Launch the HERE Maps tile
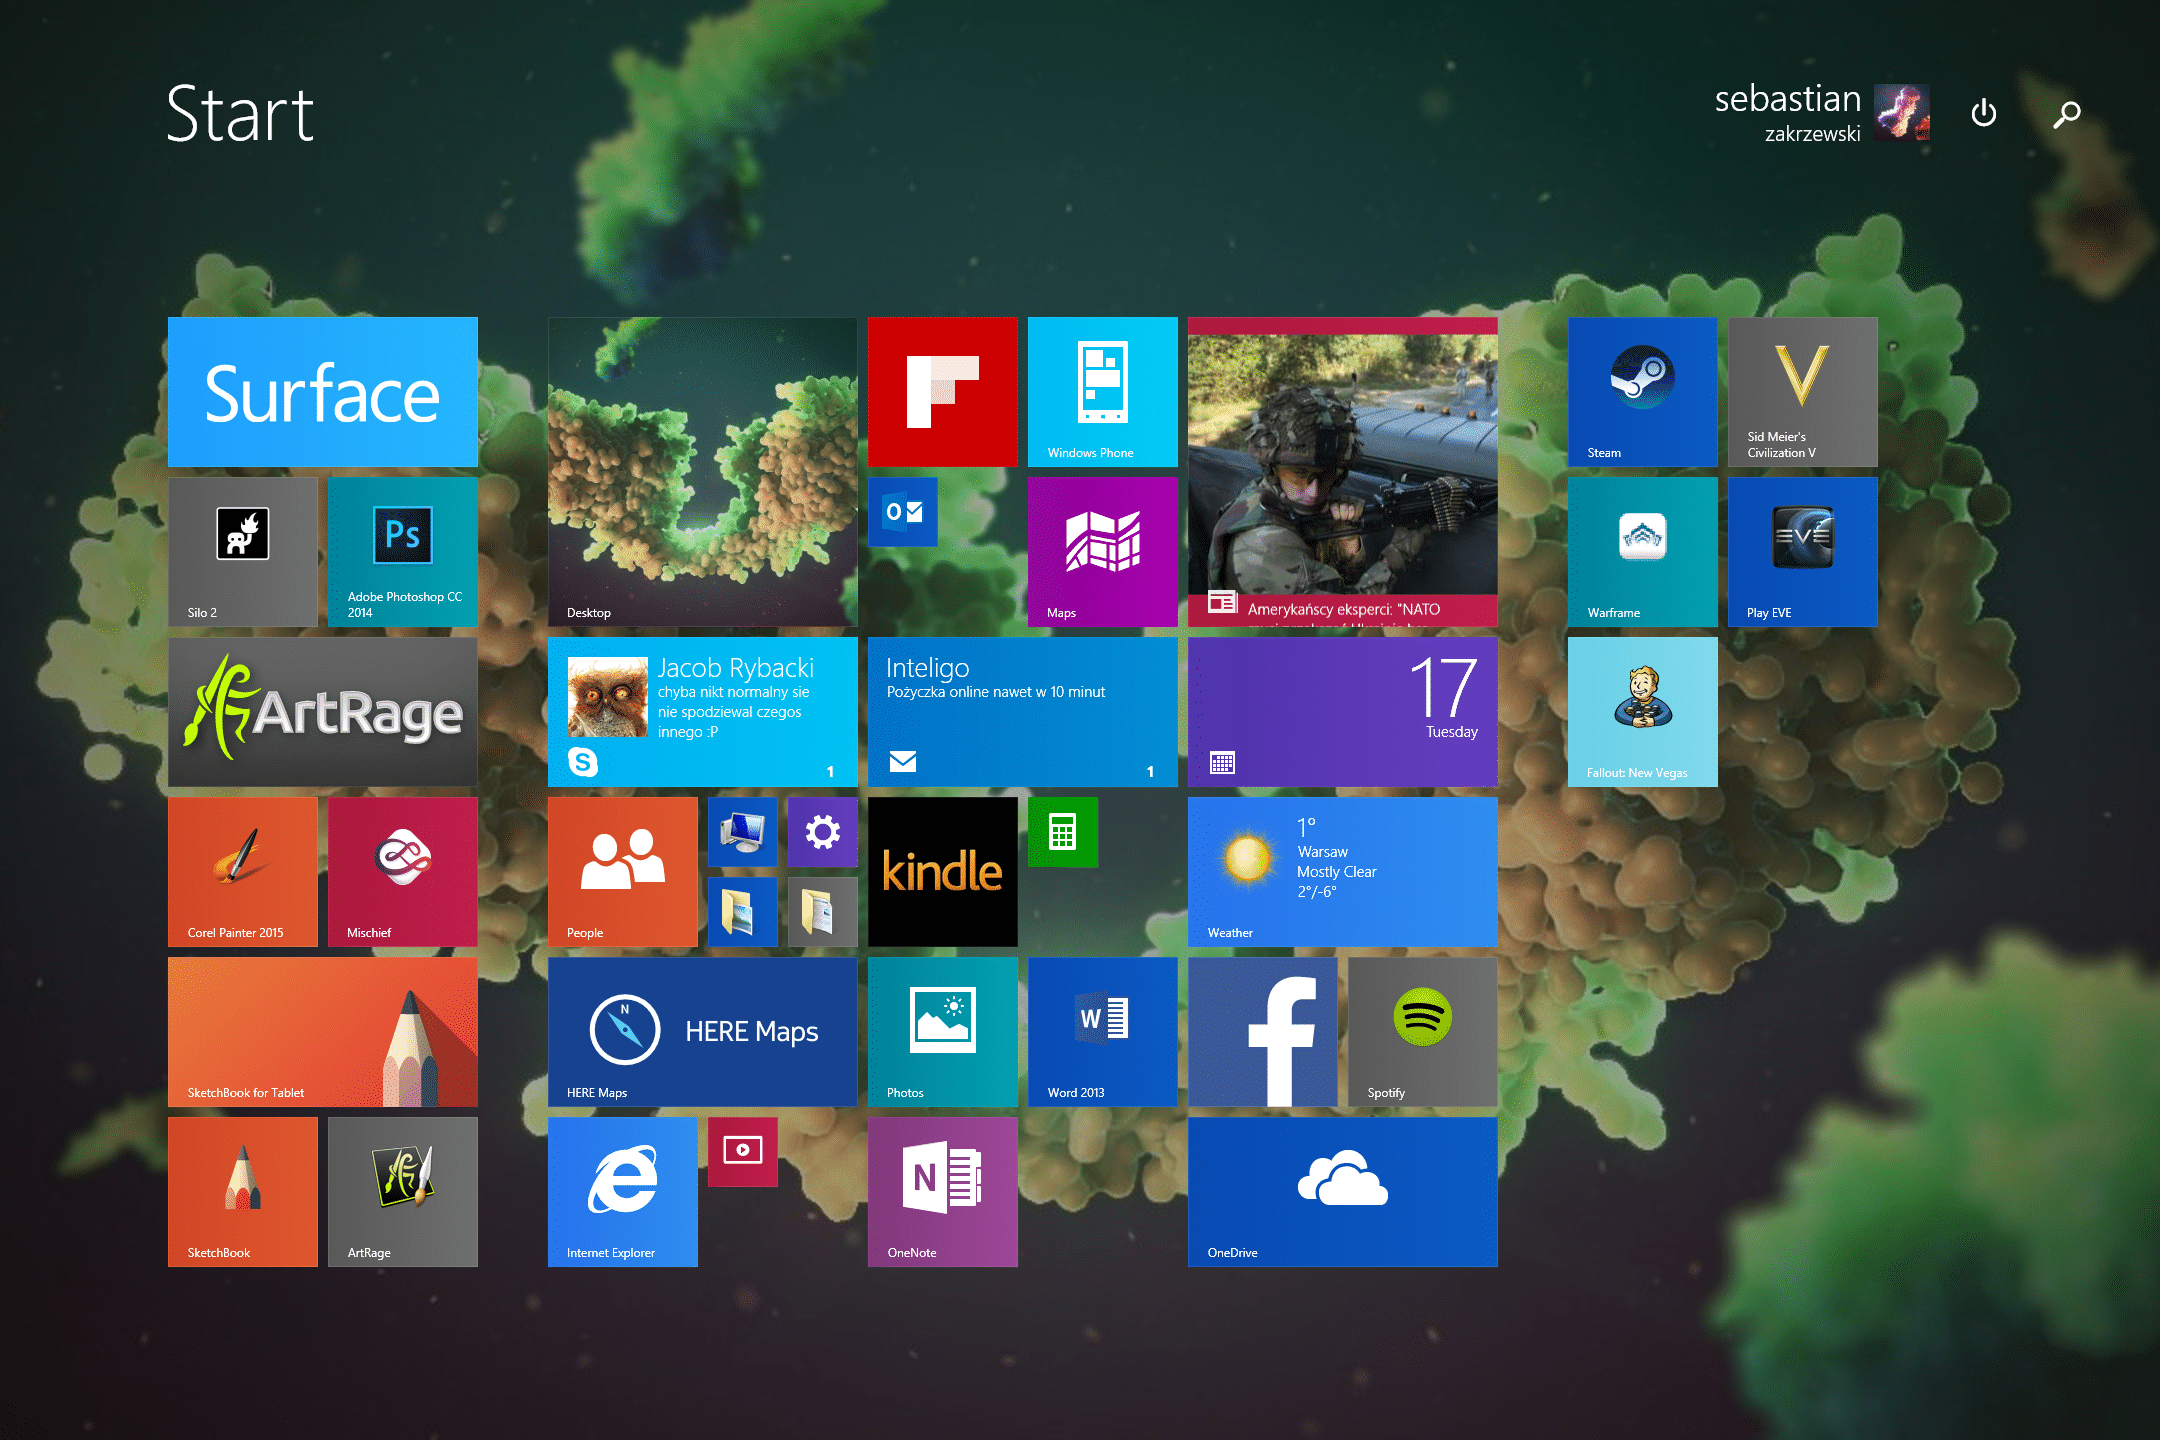Viewport: 2160px width, 1440px height. (x=703, y=1032)
